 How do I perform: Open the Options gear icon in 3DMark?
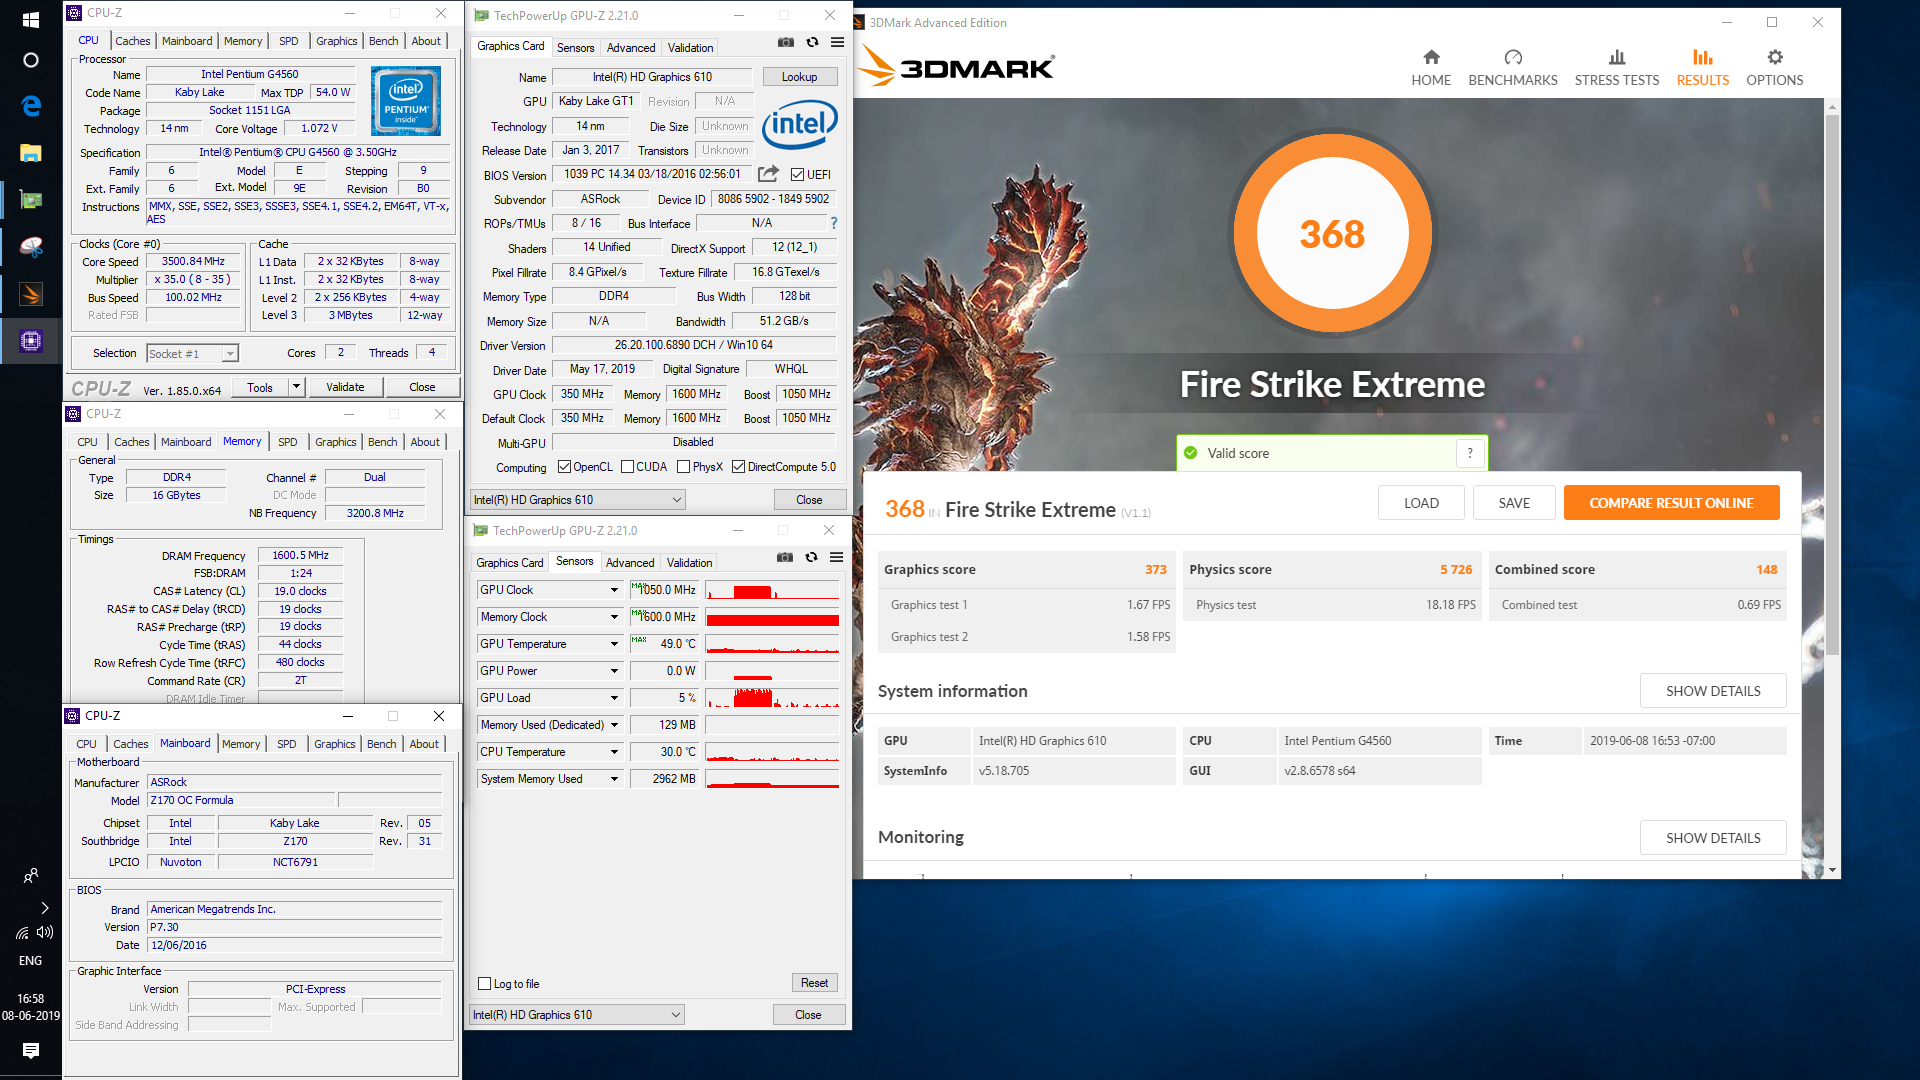click(x=1774, y=57)
